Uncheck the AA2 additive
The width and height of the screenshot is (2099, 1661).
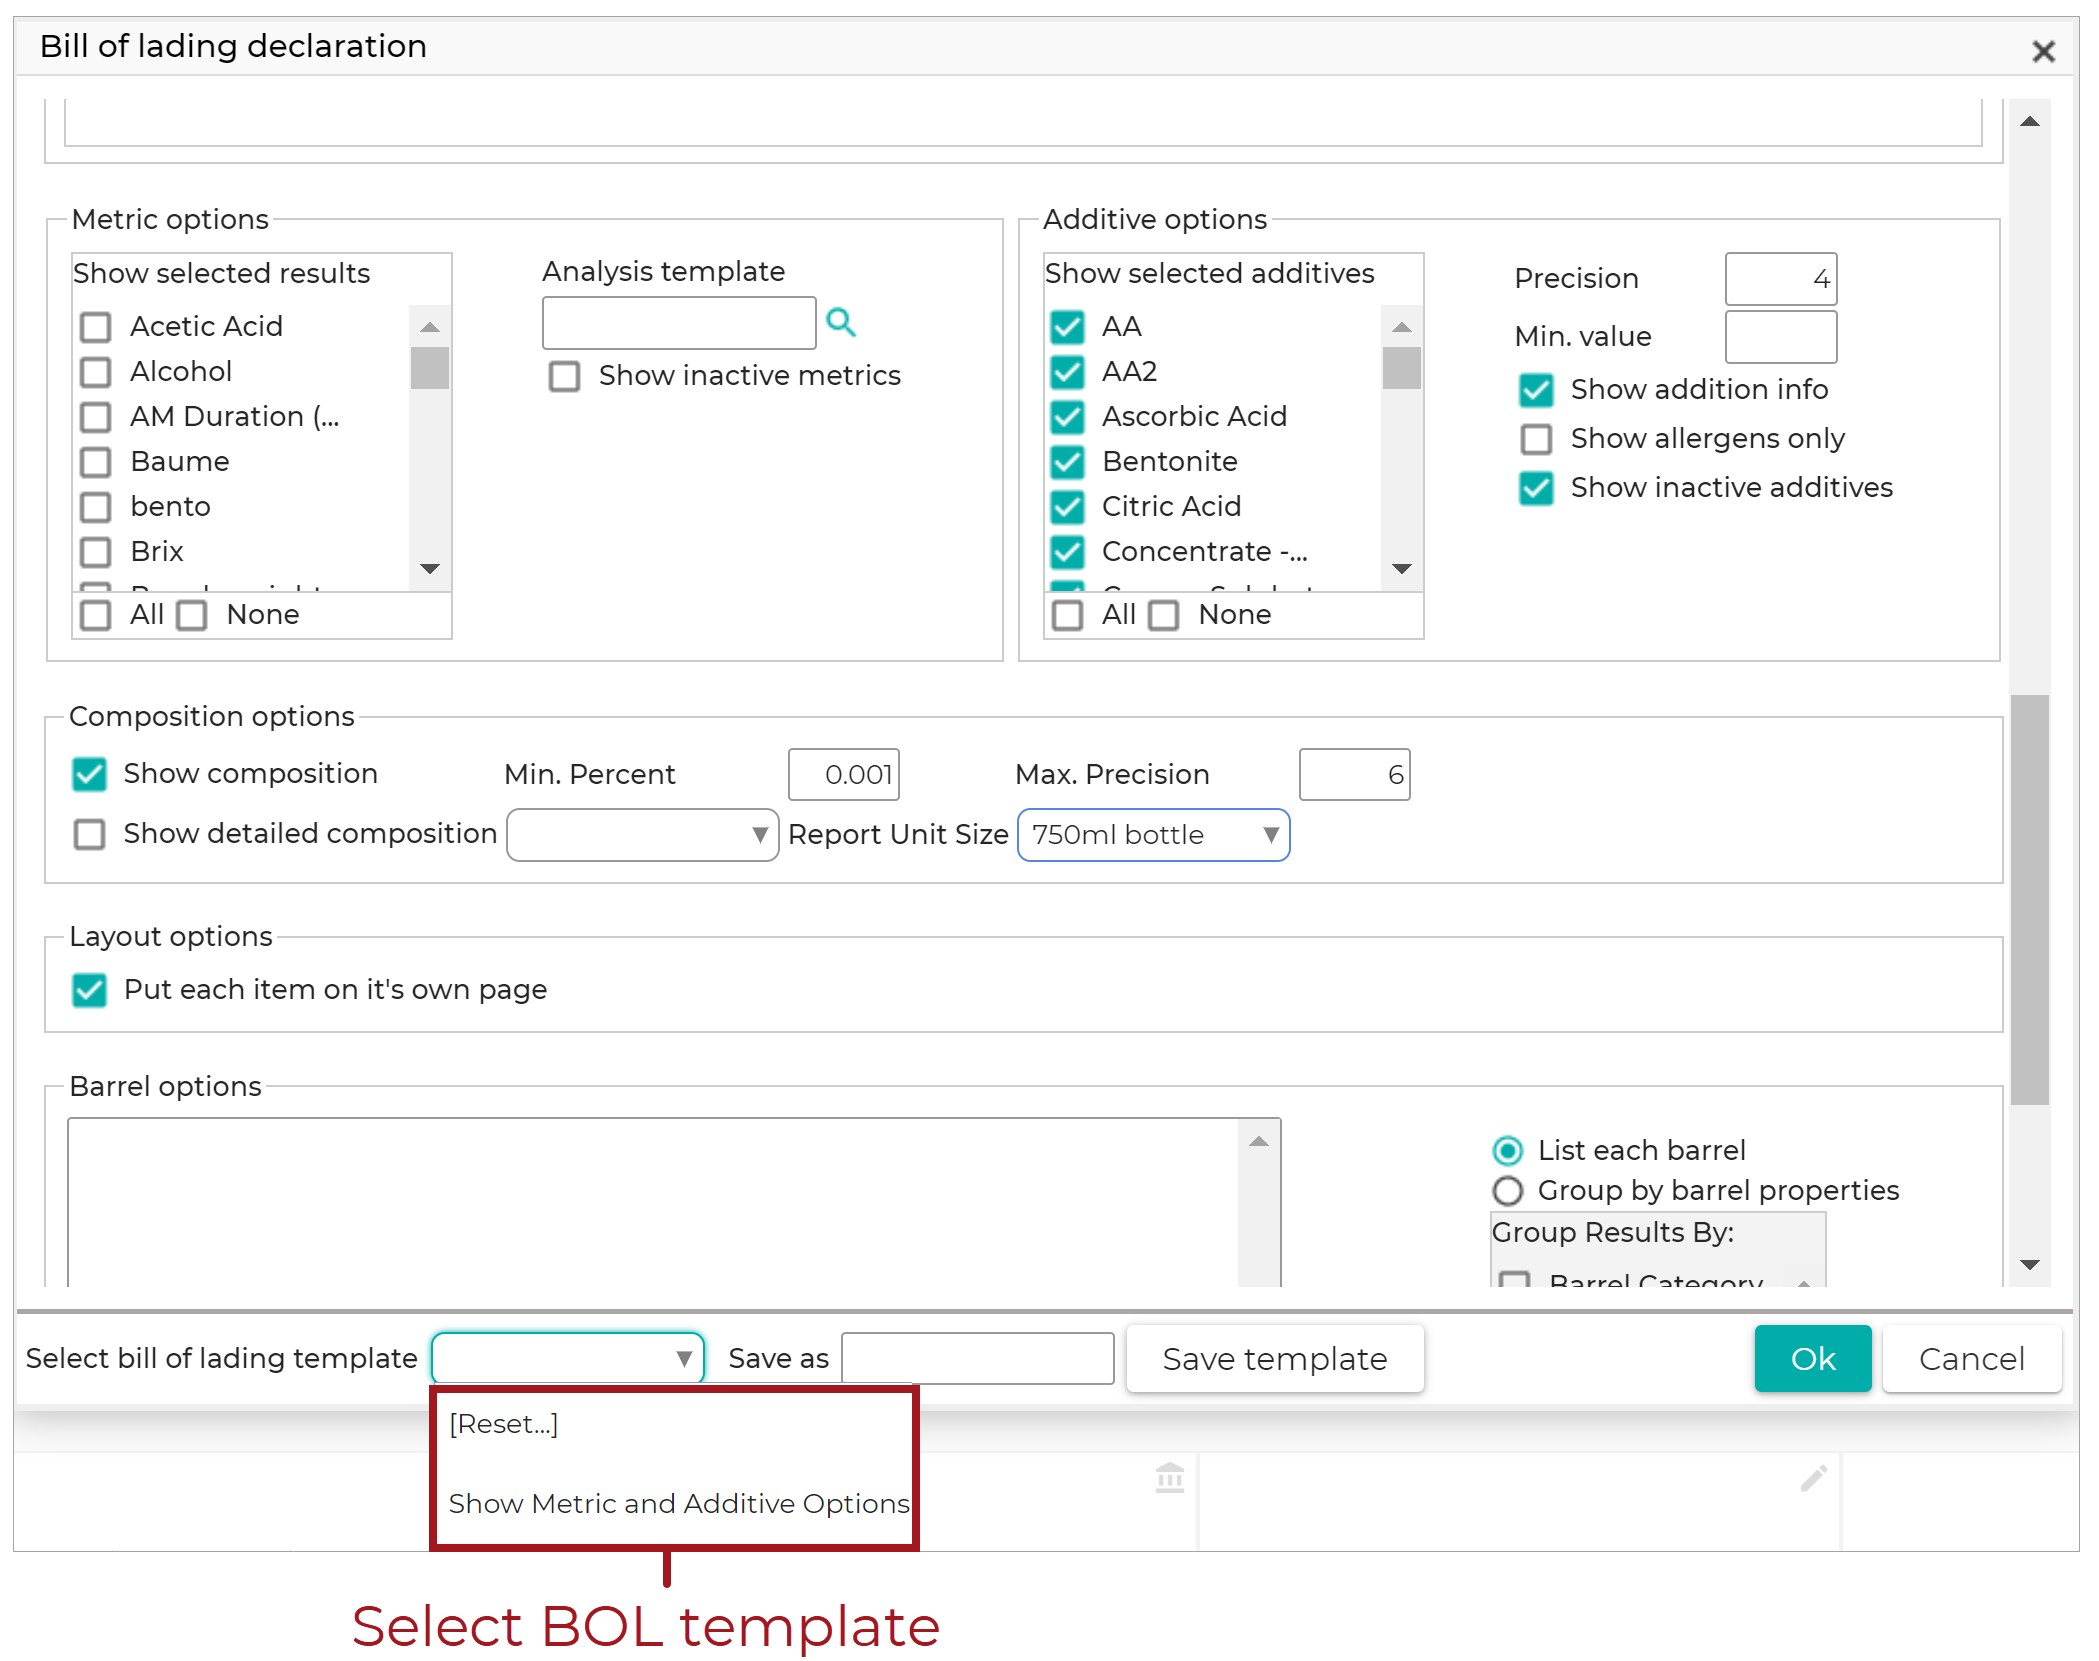[1068, 372]
